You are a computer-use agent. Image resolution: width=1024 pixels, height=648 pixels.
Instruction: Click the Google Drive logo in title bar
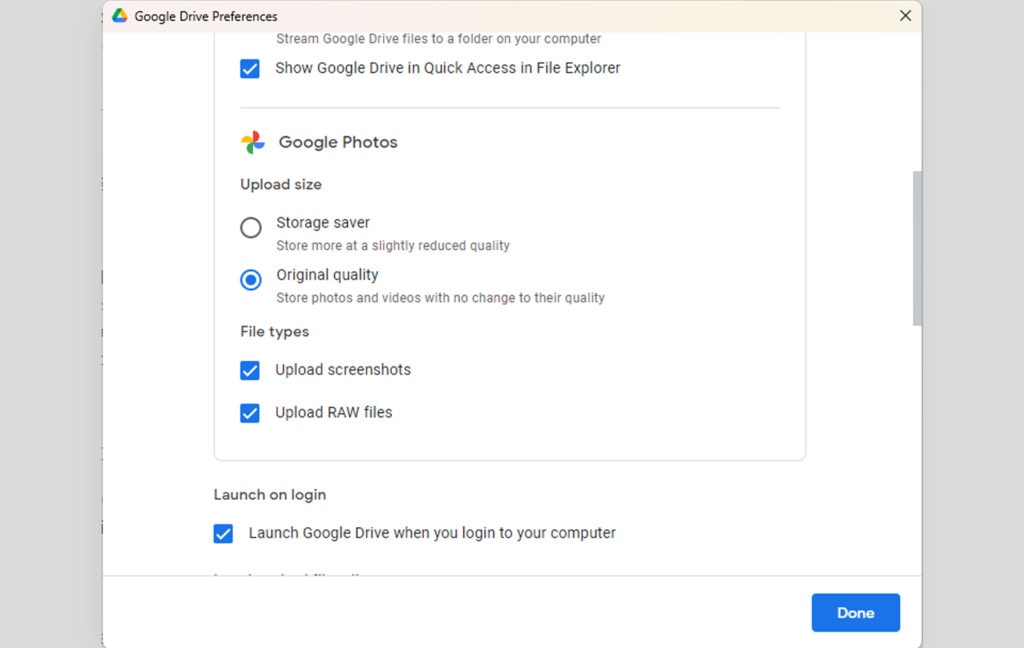(120, 15)
